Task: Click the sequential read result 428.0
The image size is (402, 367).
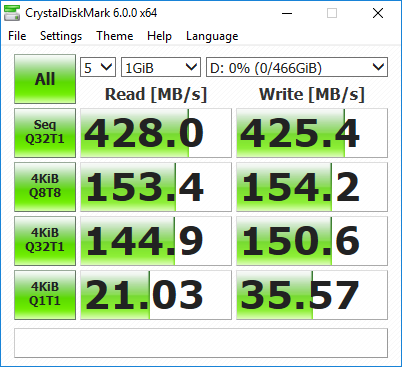Action: pos(156,133)
